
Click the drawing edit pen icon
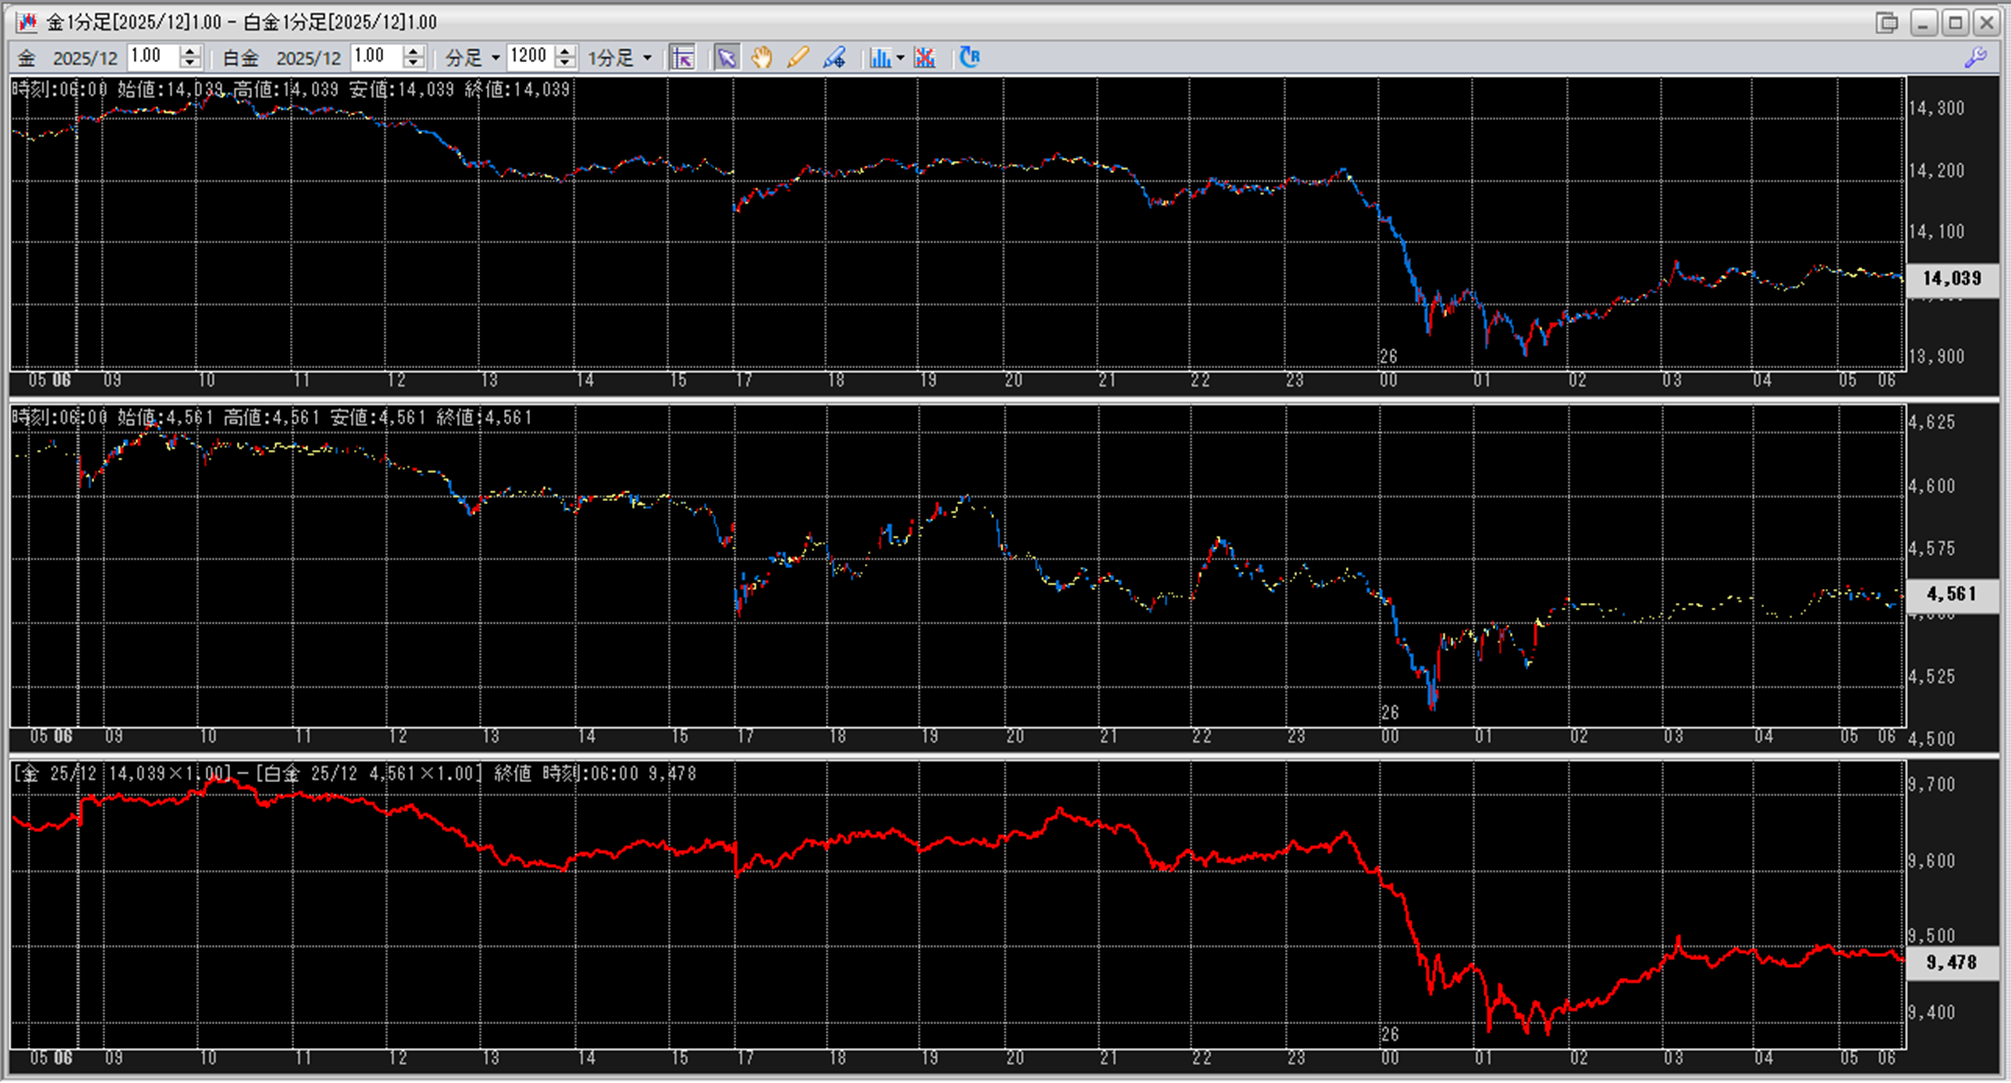[x=834, y=58]
